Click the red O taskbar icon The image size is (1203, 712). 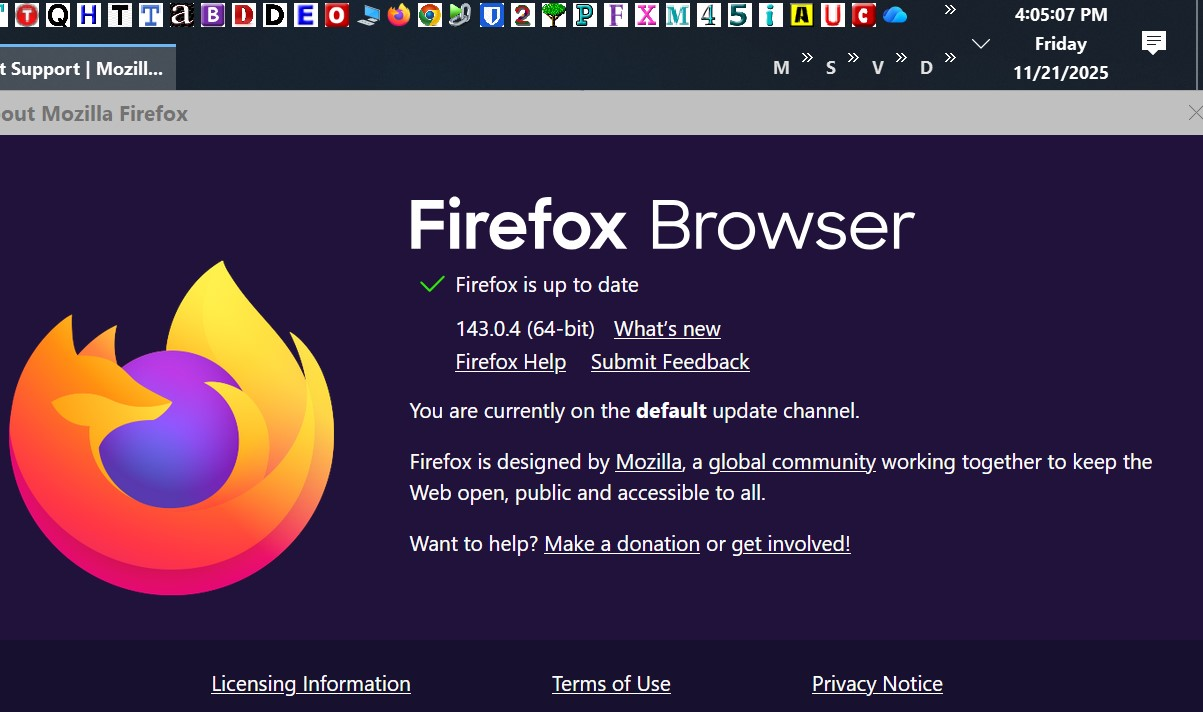[x=337, y=15]
